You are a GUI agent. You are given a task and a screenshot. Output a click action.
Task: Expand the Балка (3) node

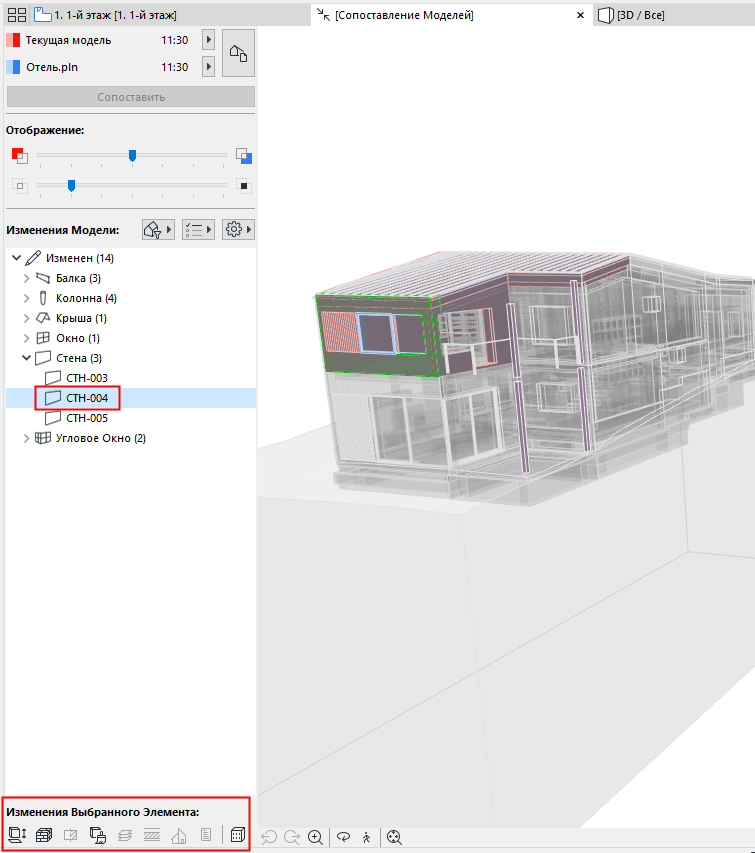pos(26,278)
